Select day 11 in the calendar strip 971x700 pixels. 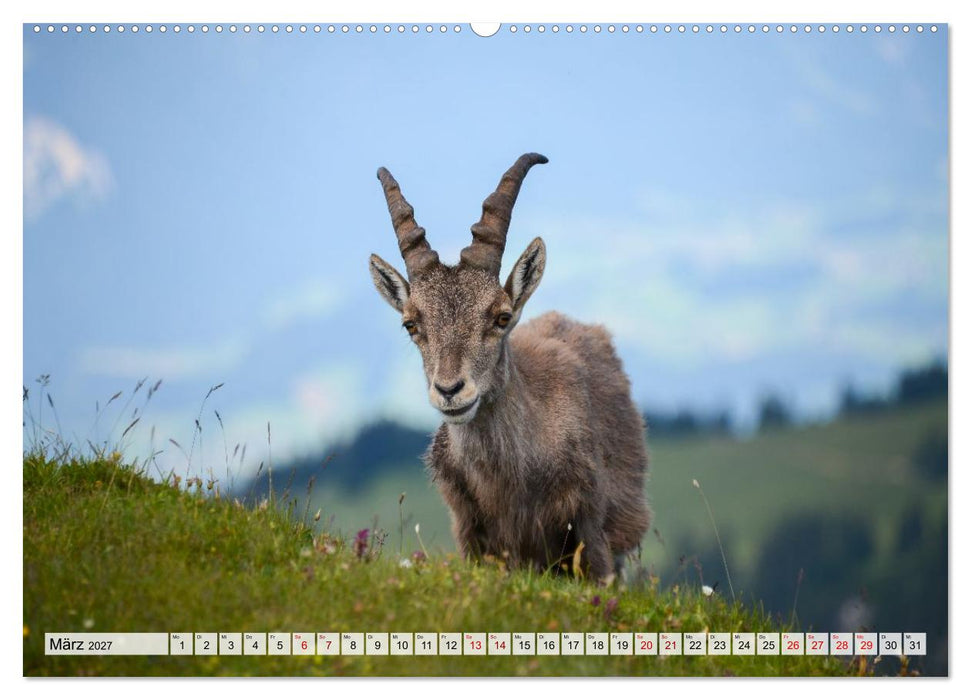point(426,644)
